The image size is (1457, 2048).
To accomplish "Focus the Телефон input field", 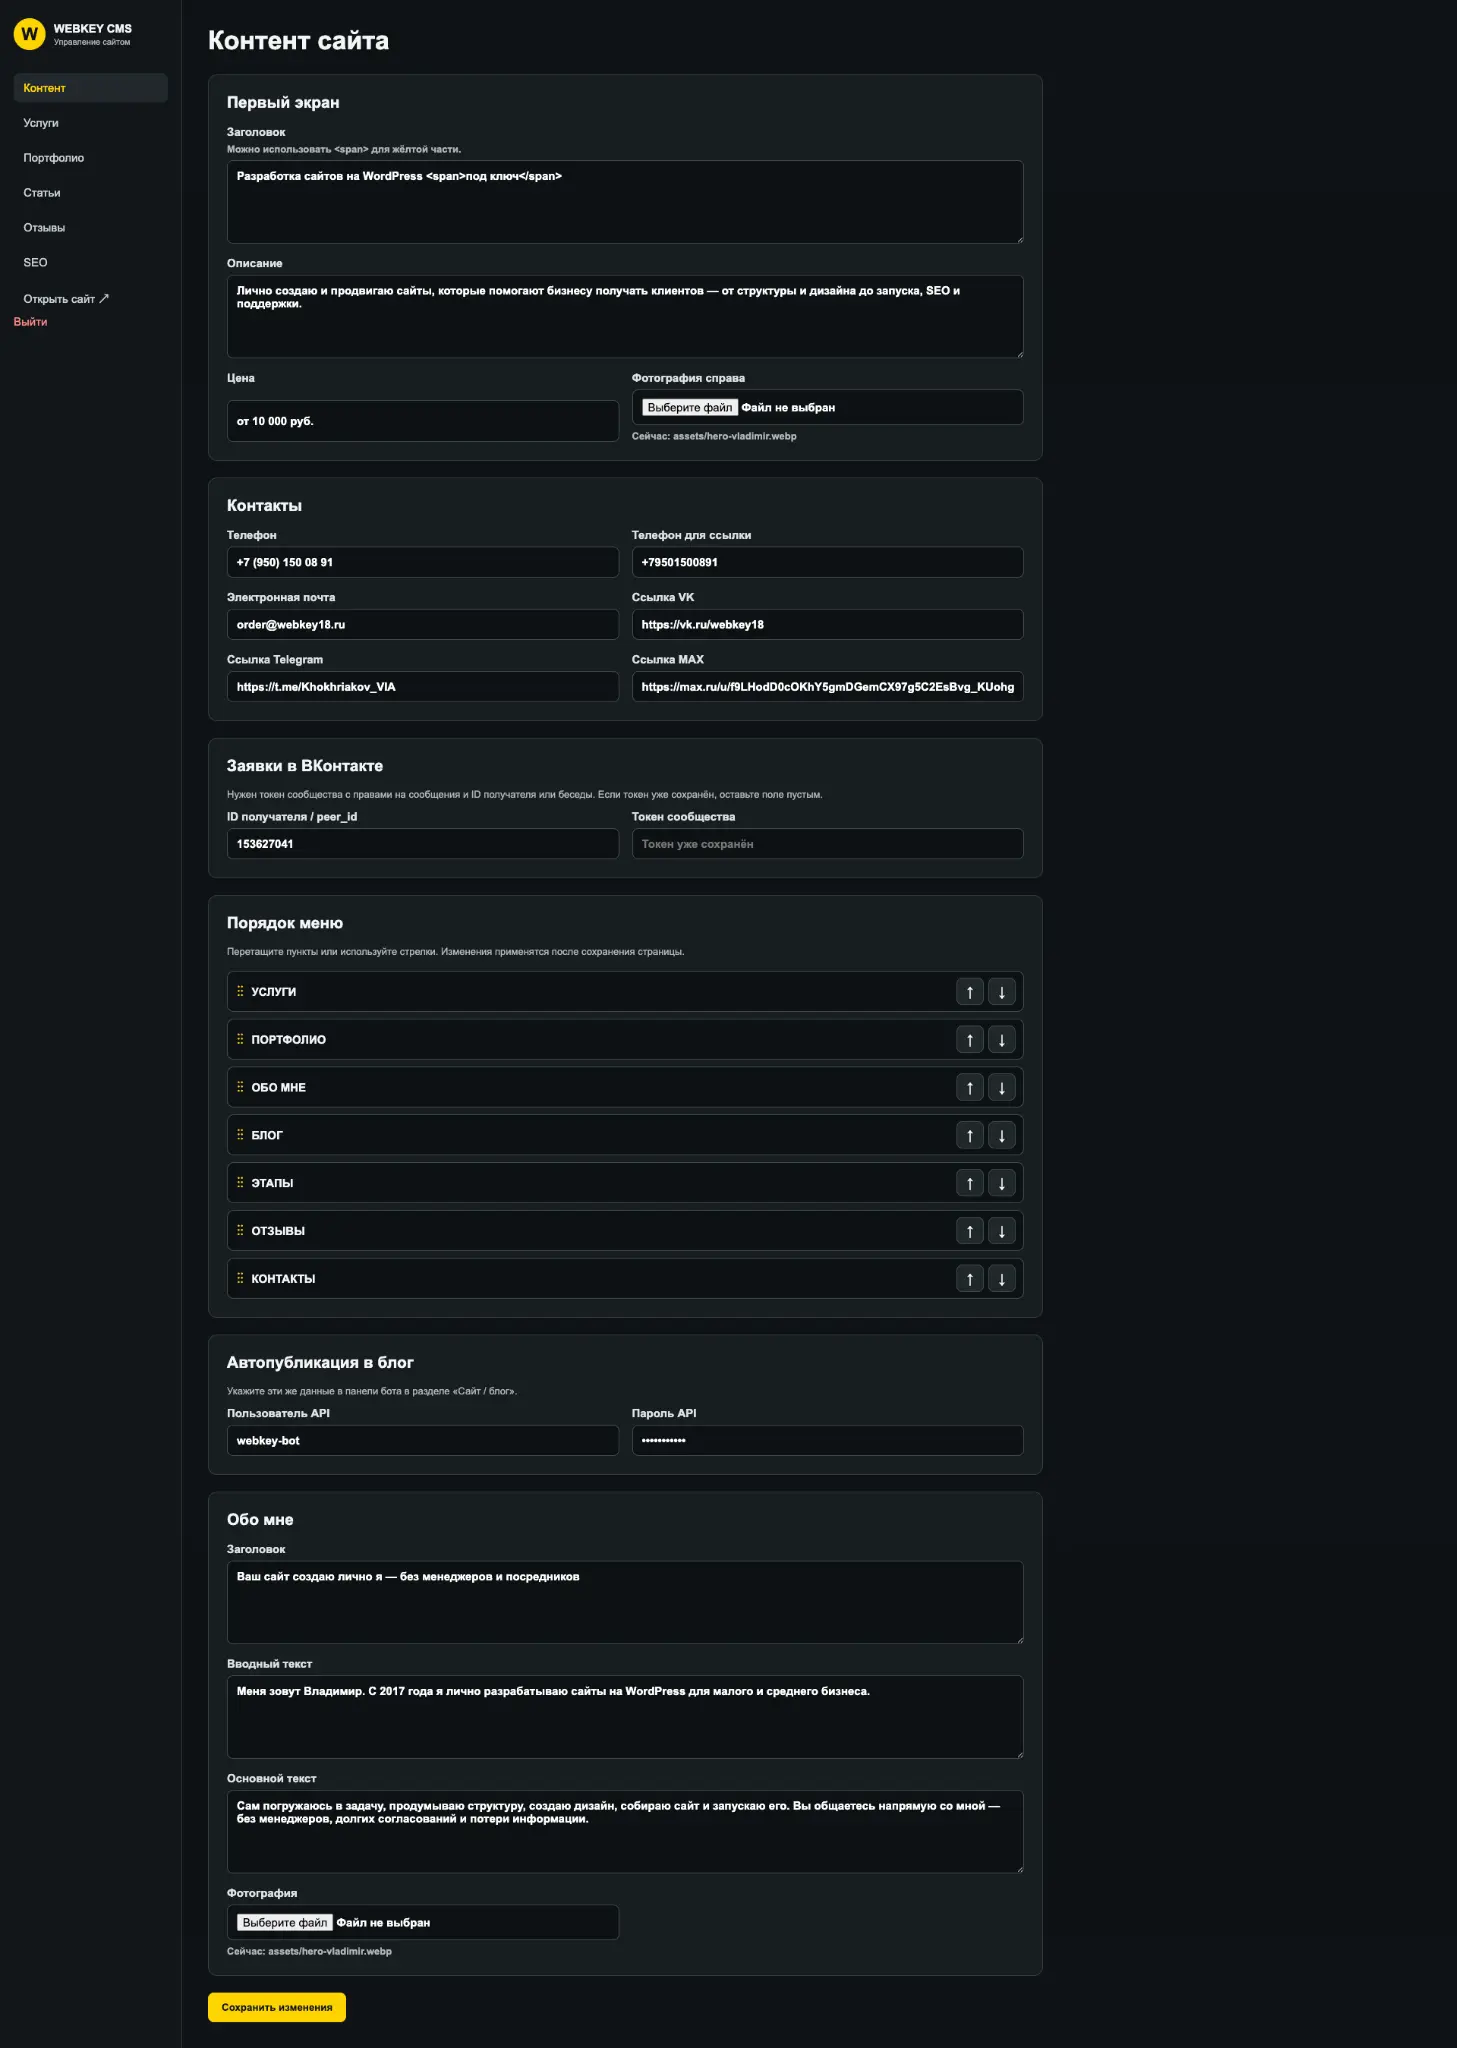I will (423, 562).
